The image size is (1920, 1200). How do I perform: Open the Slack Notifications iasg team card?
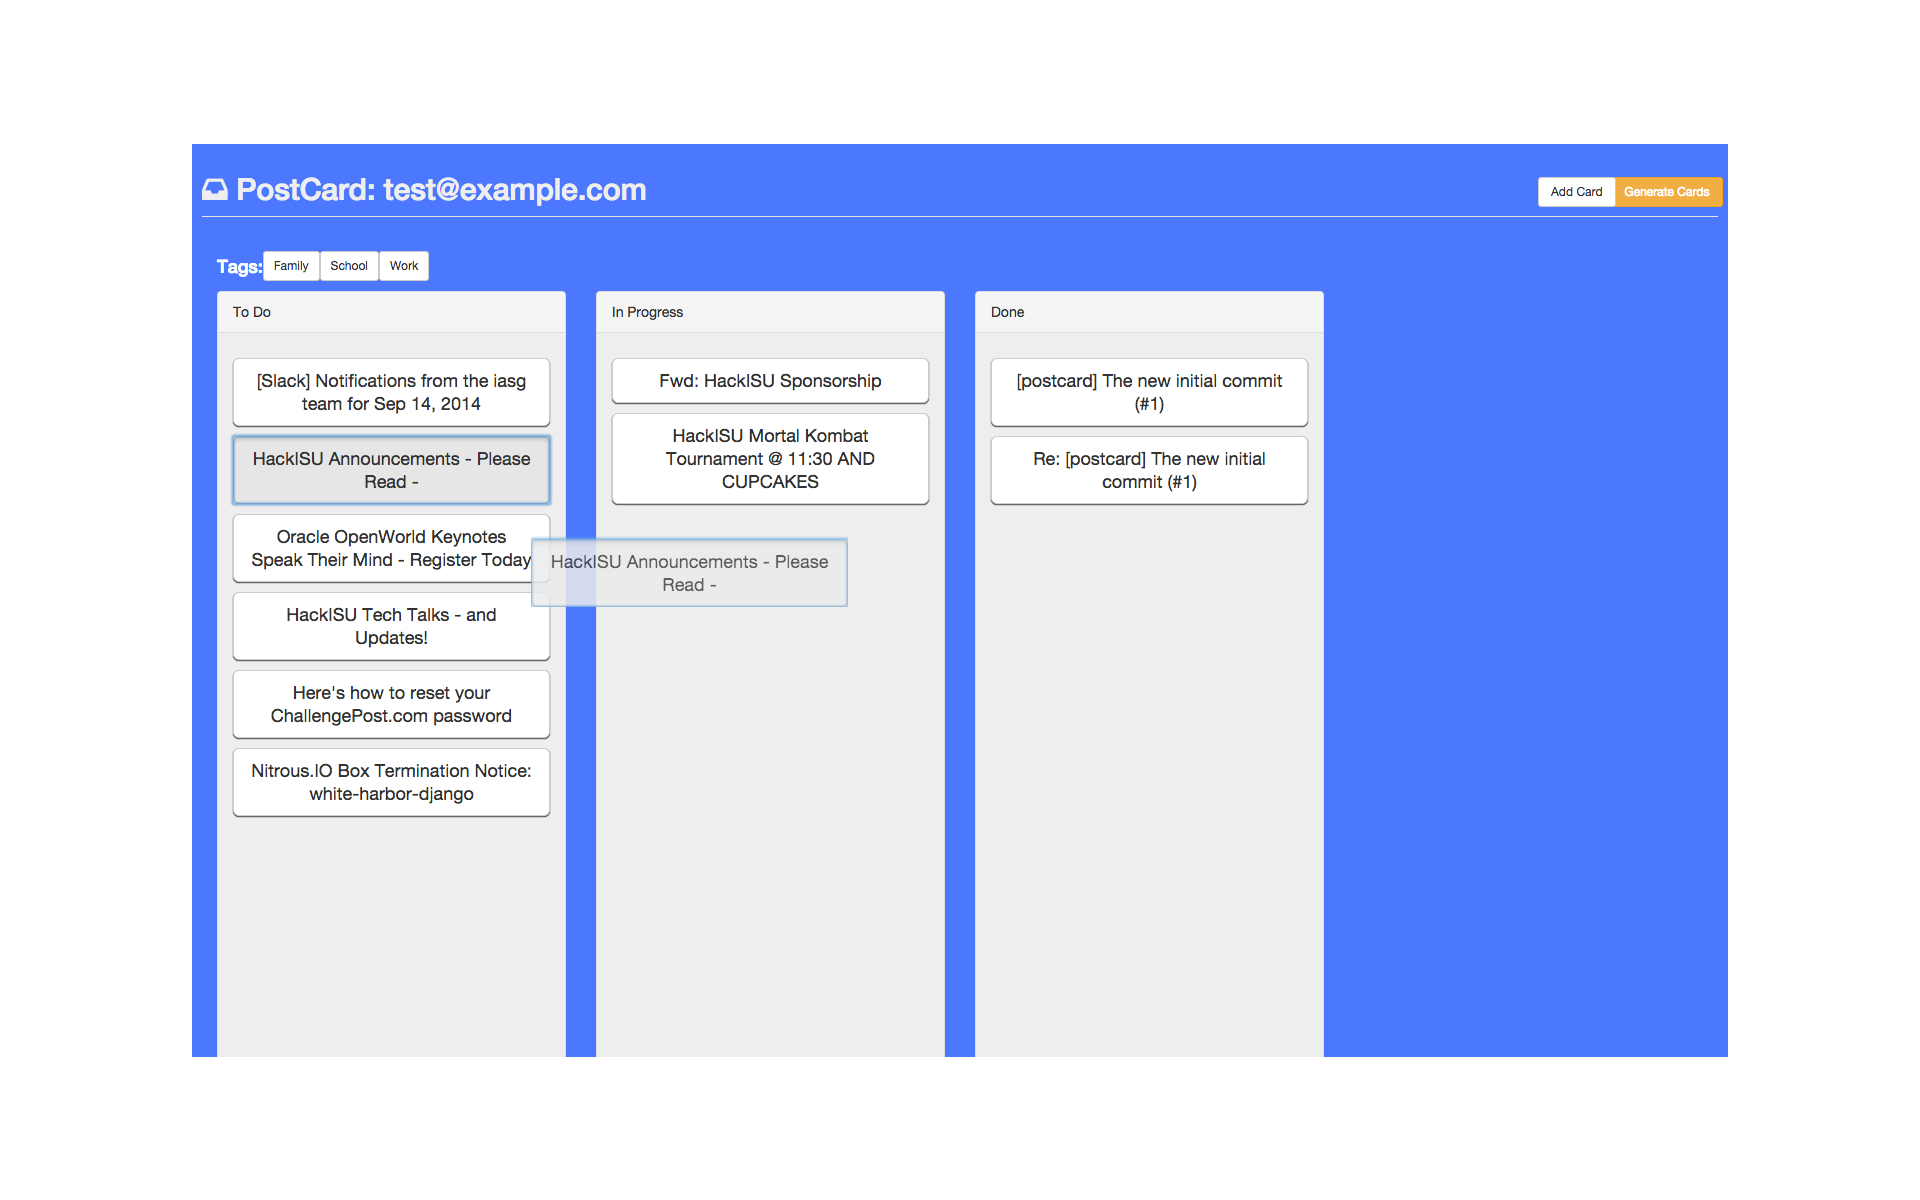click(x=391, y=392)
